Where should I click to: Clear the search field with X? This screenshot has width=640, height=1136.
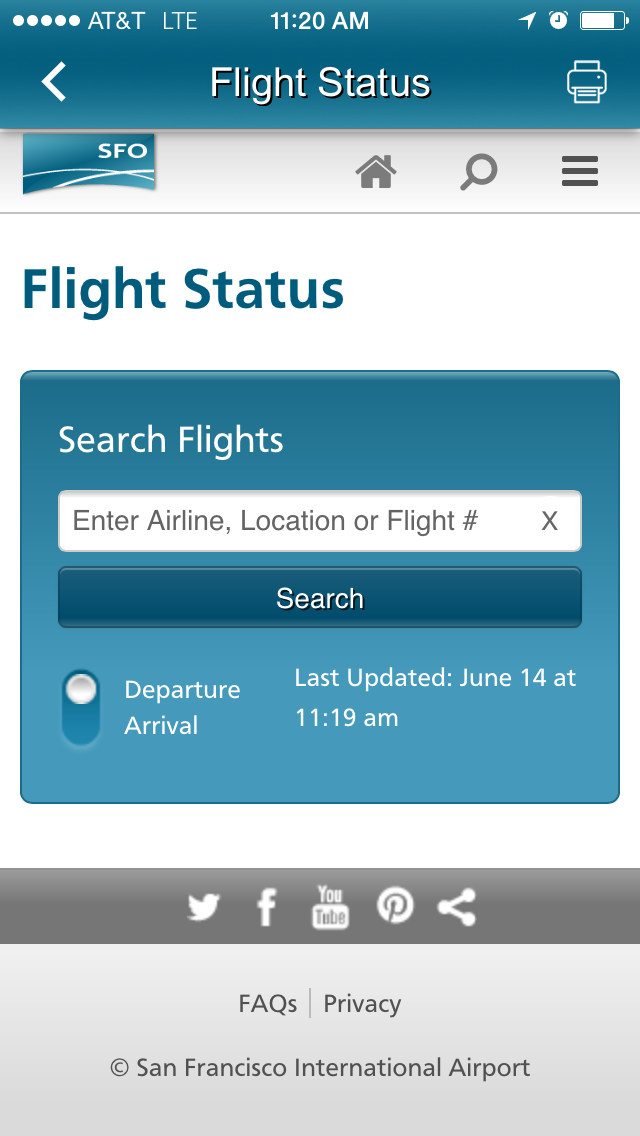549,521
